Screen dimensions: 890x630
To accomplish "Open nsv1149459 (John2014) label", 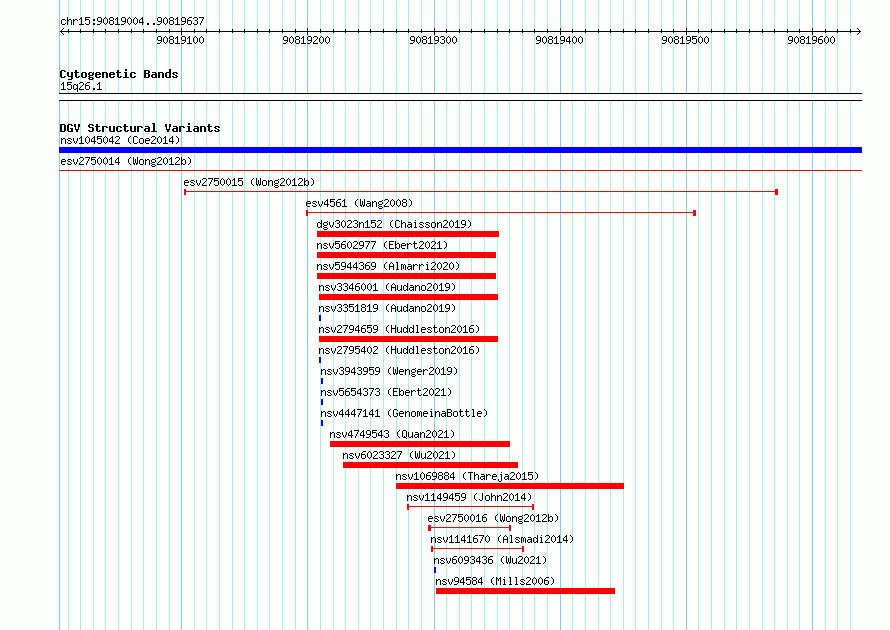I will pyautogui.click(x=469, y=497).
